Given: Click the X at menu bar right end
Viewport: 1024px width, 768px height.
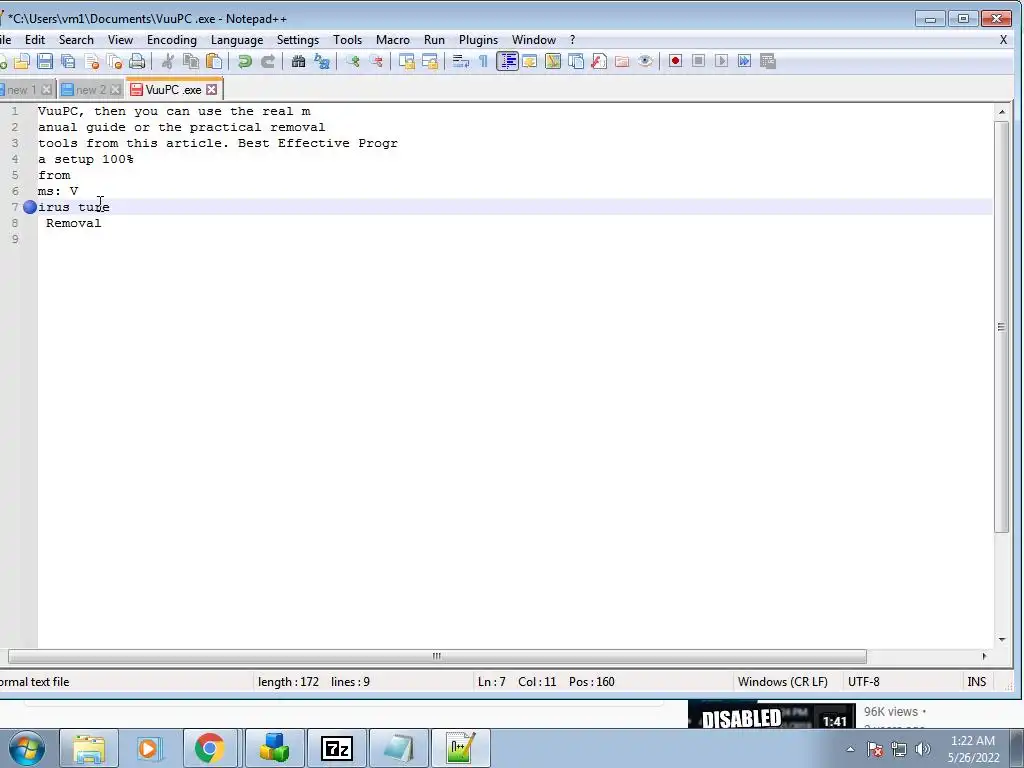Looking at the screenshot, I should (1003, 40).
